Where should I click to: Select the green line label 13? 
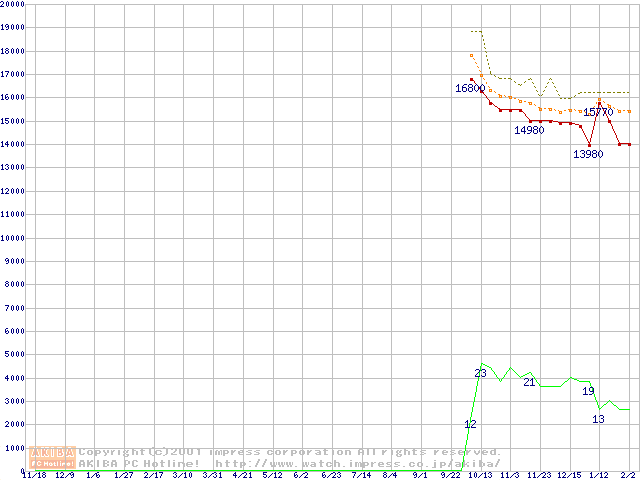click(598, 419)
